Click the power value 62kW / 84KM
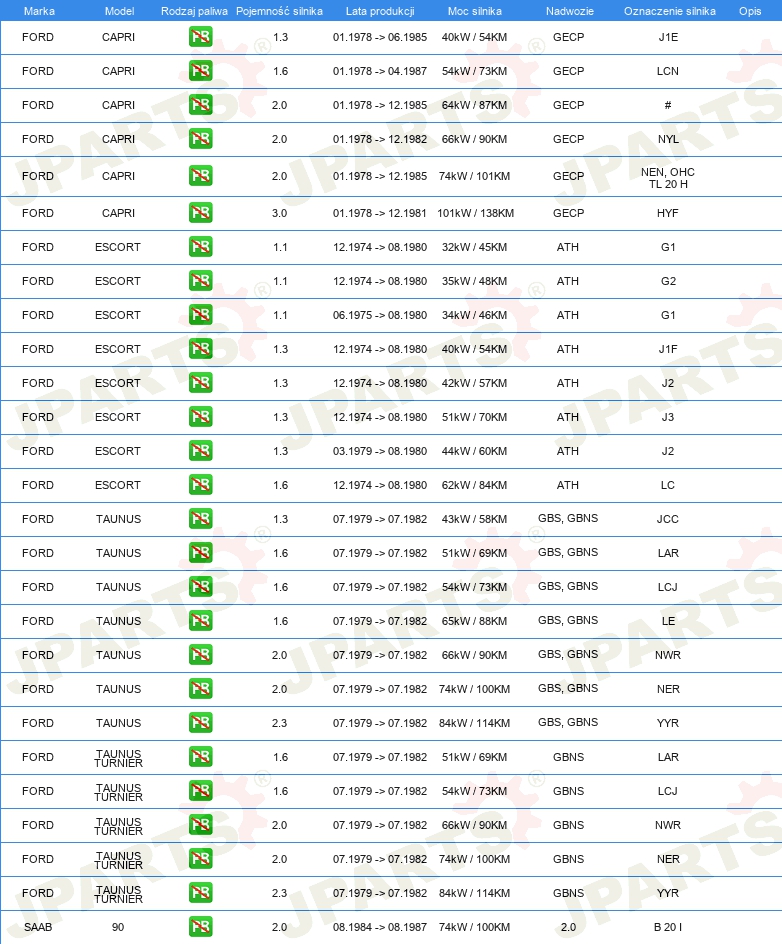 474,485
